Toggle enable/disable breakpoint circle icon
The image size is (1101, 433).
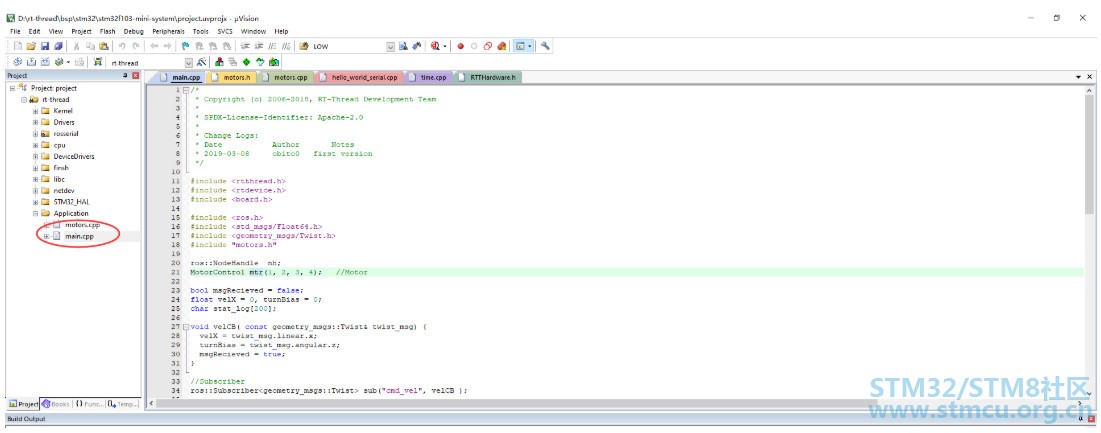[x=474, y=46]
